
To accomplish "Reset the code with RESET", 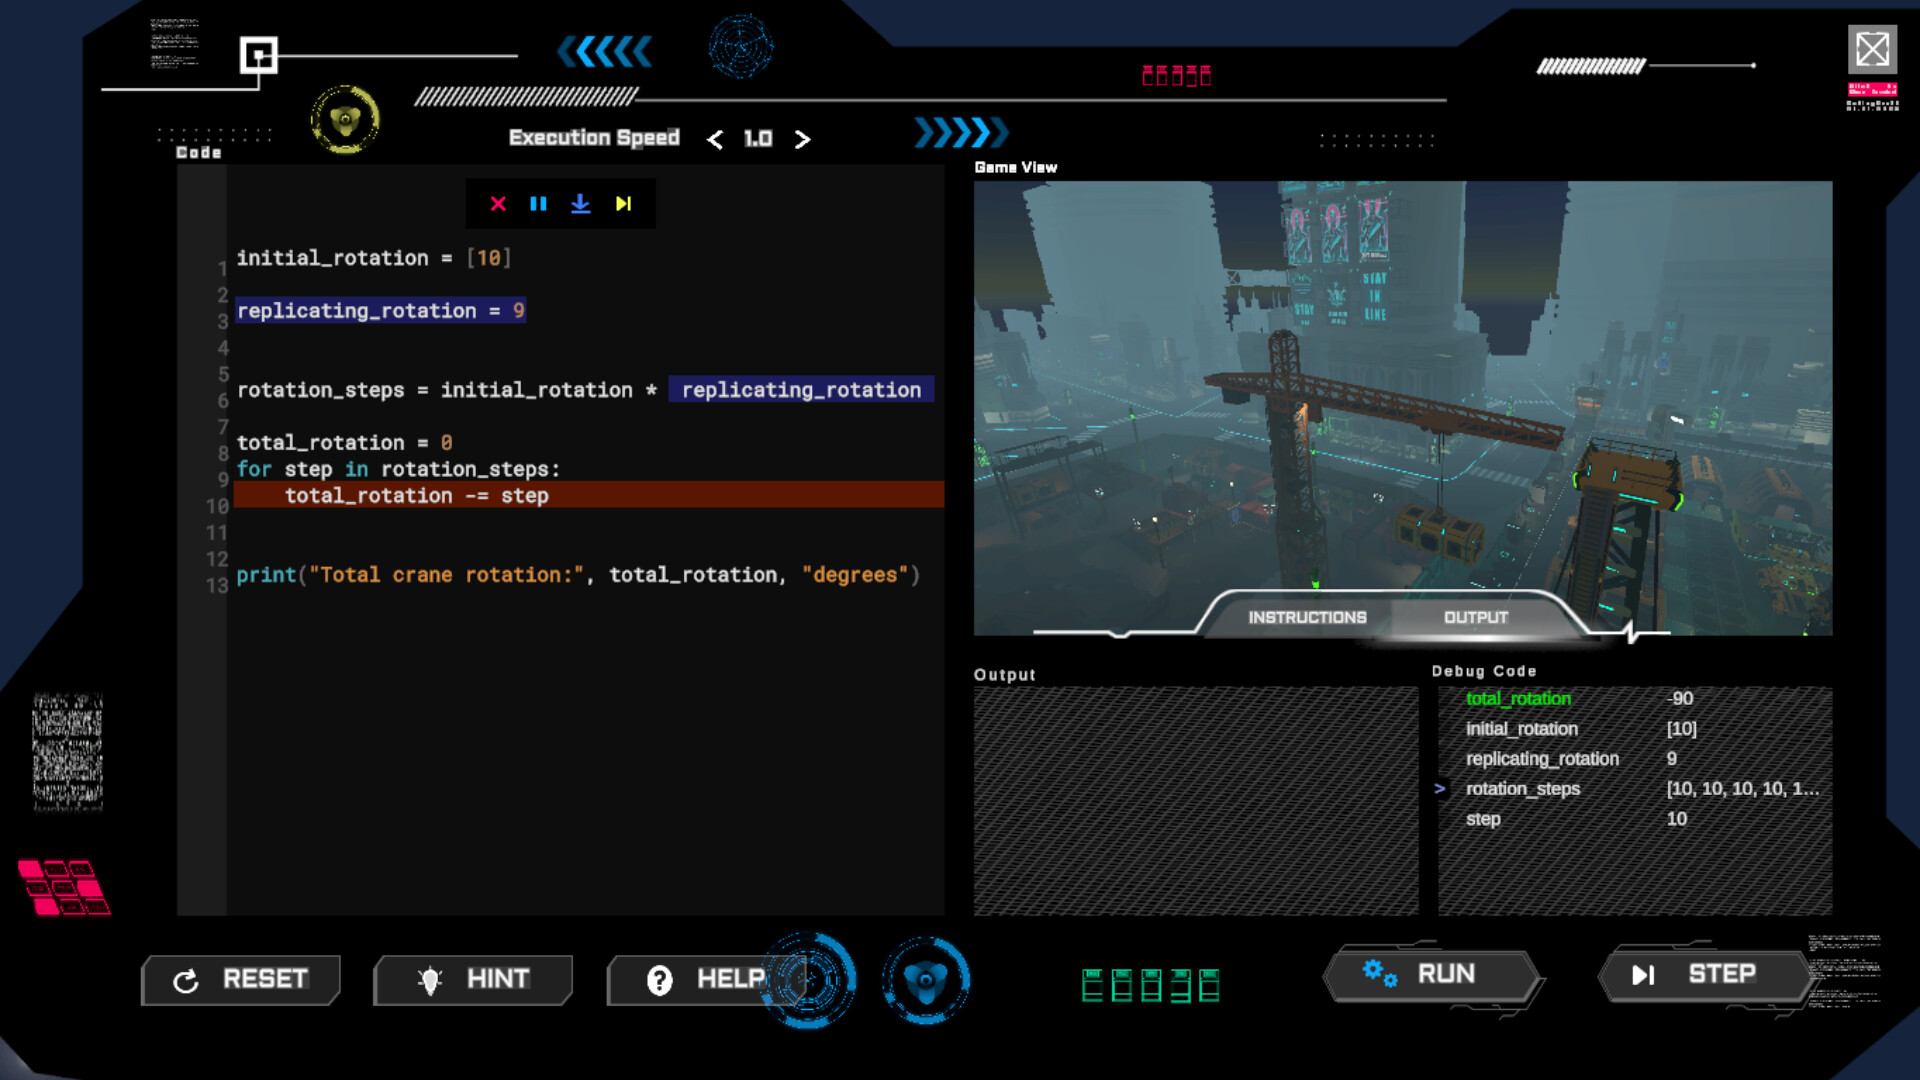I will [240, 980].
